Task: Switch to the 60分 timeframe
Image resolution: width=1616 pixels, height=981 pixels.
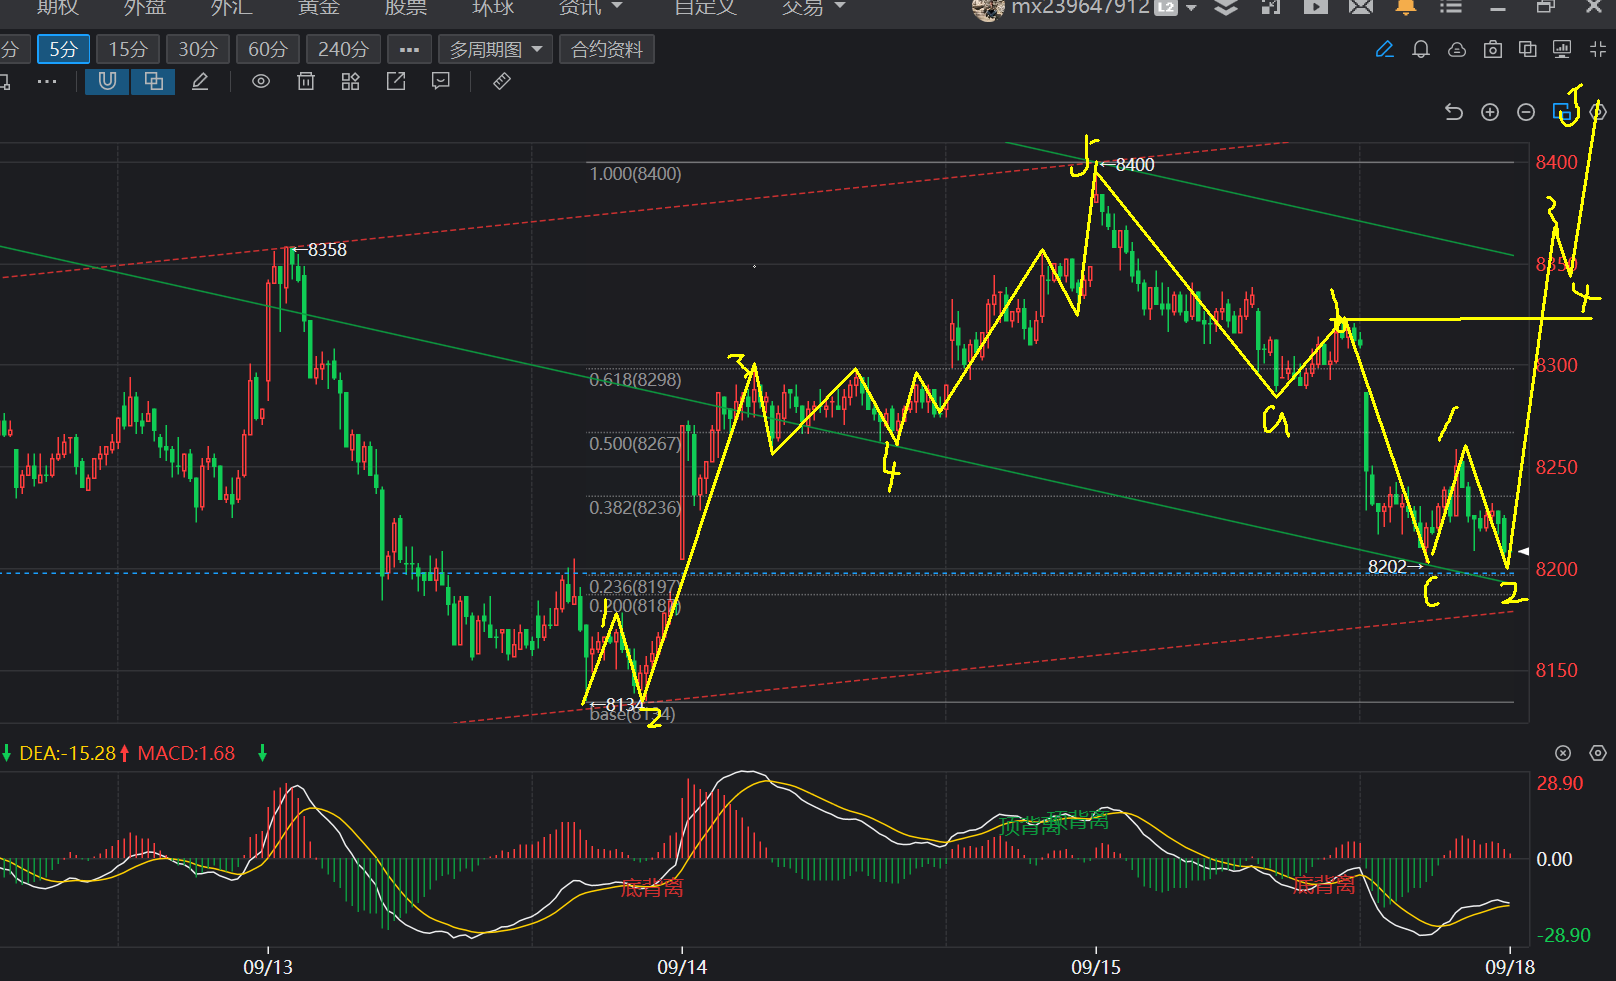Action: [x=268, y=49]
